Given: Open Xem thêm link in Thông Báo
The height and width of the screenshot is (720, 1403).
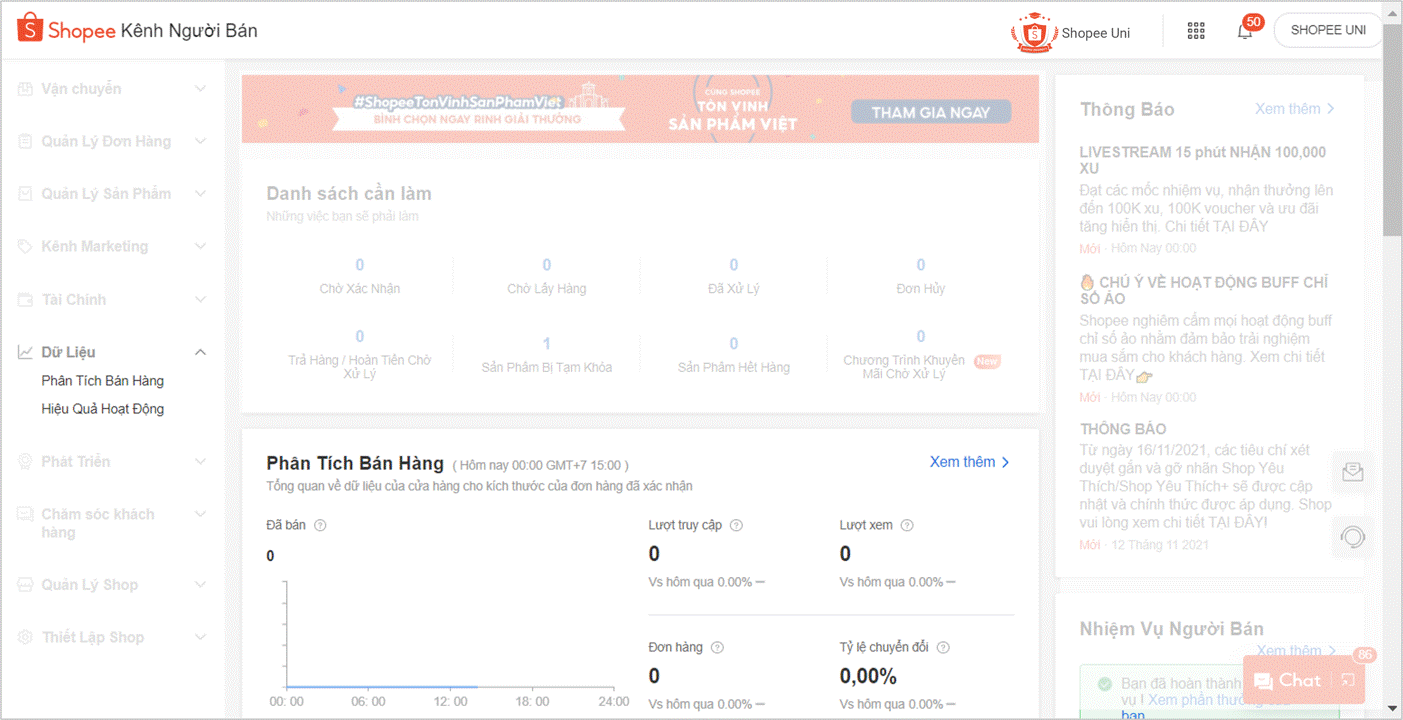Looking at the screenshot, I should (1294, 109).
